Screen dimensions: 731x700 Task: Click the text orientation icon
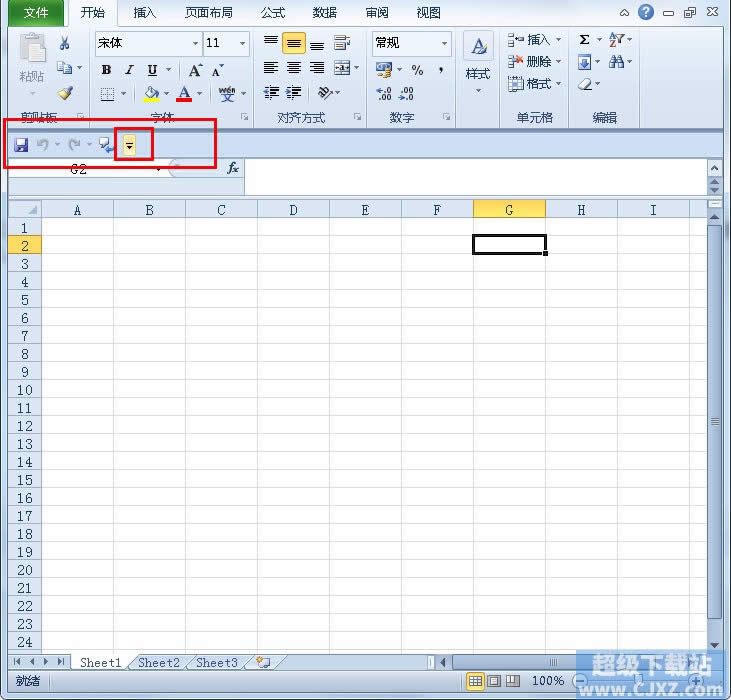coord(325,93)
